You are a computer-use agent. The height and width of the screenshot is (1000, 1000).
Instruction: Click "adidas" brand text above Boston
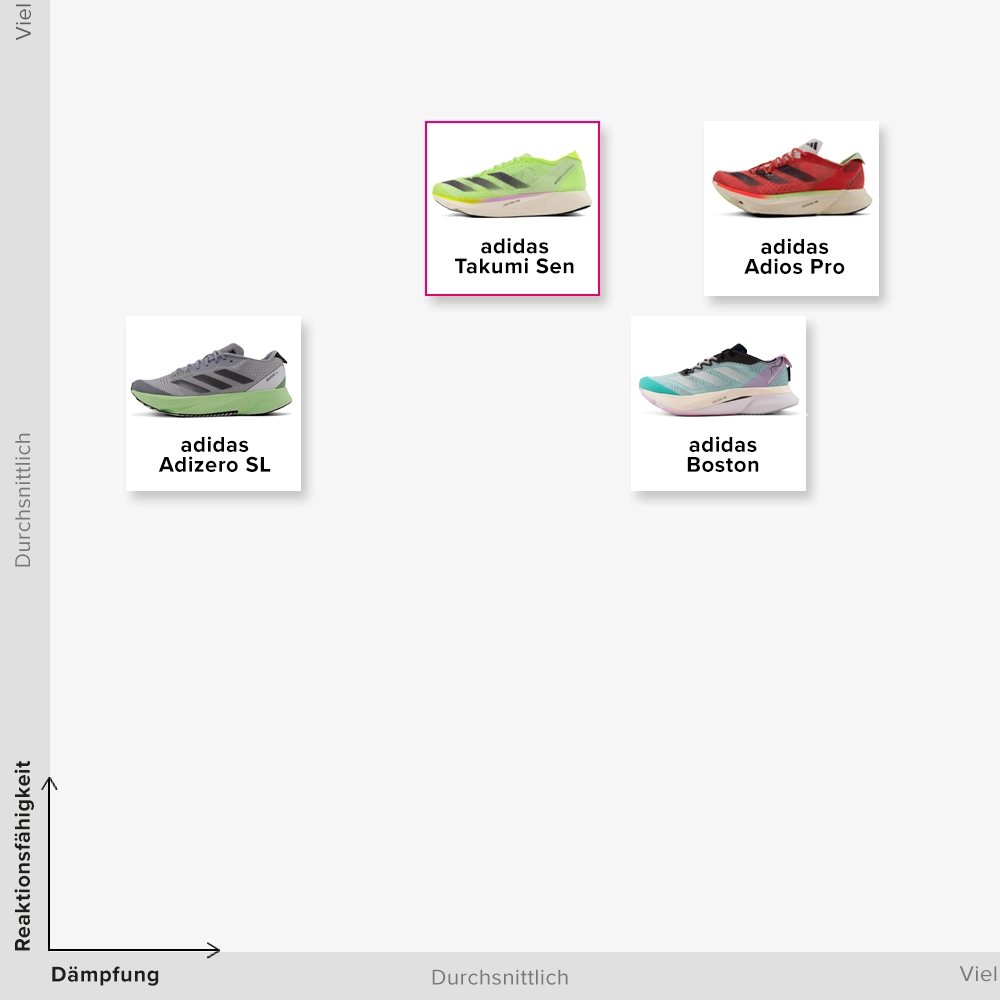point(722,444)
